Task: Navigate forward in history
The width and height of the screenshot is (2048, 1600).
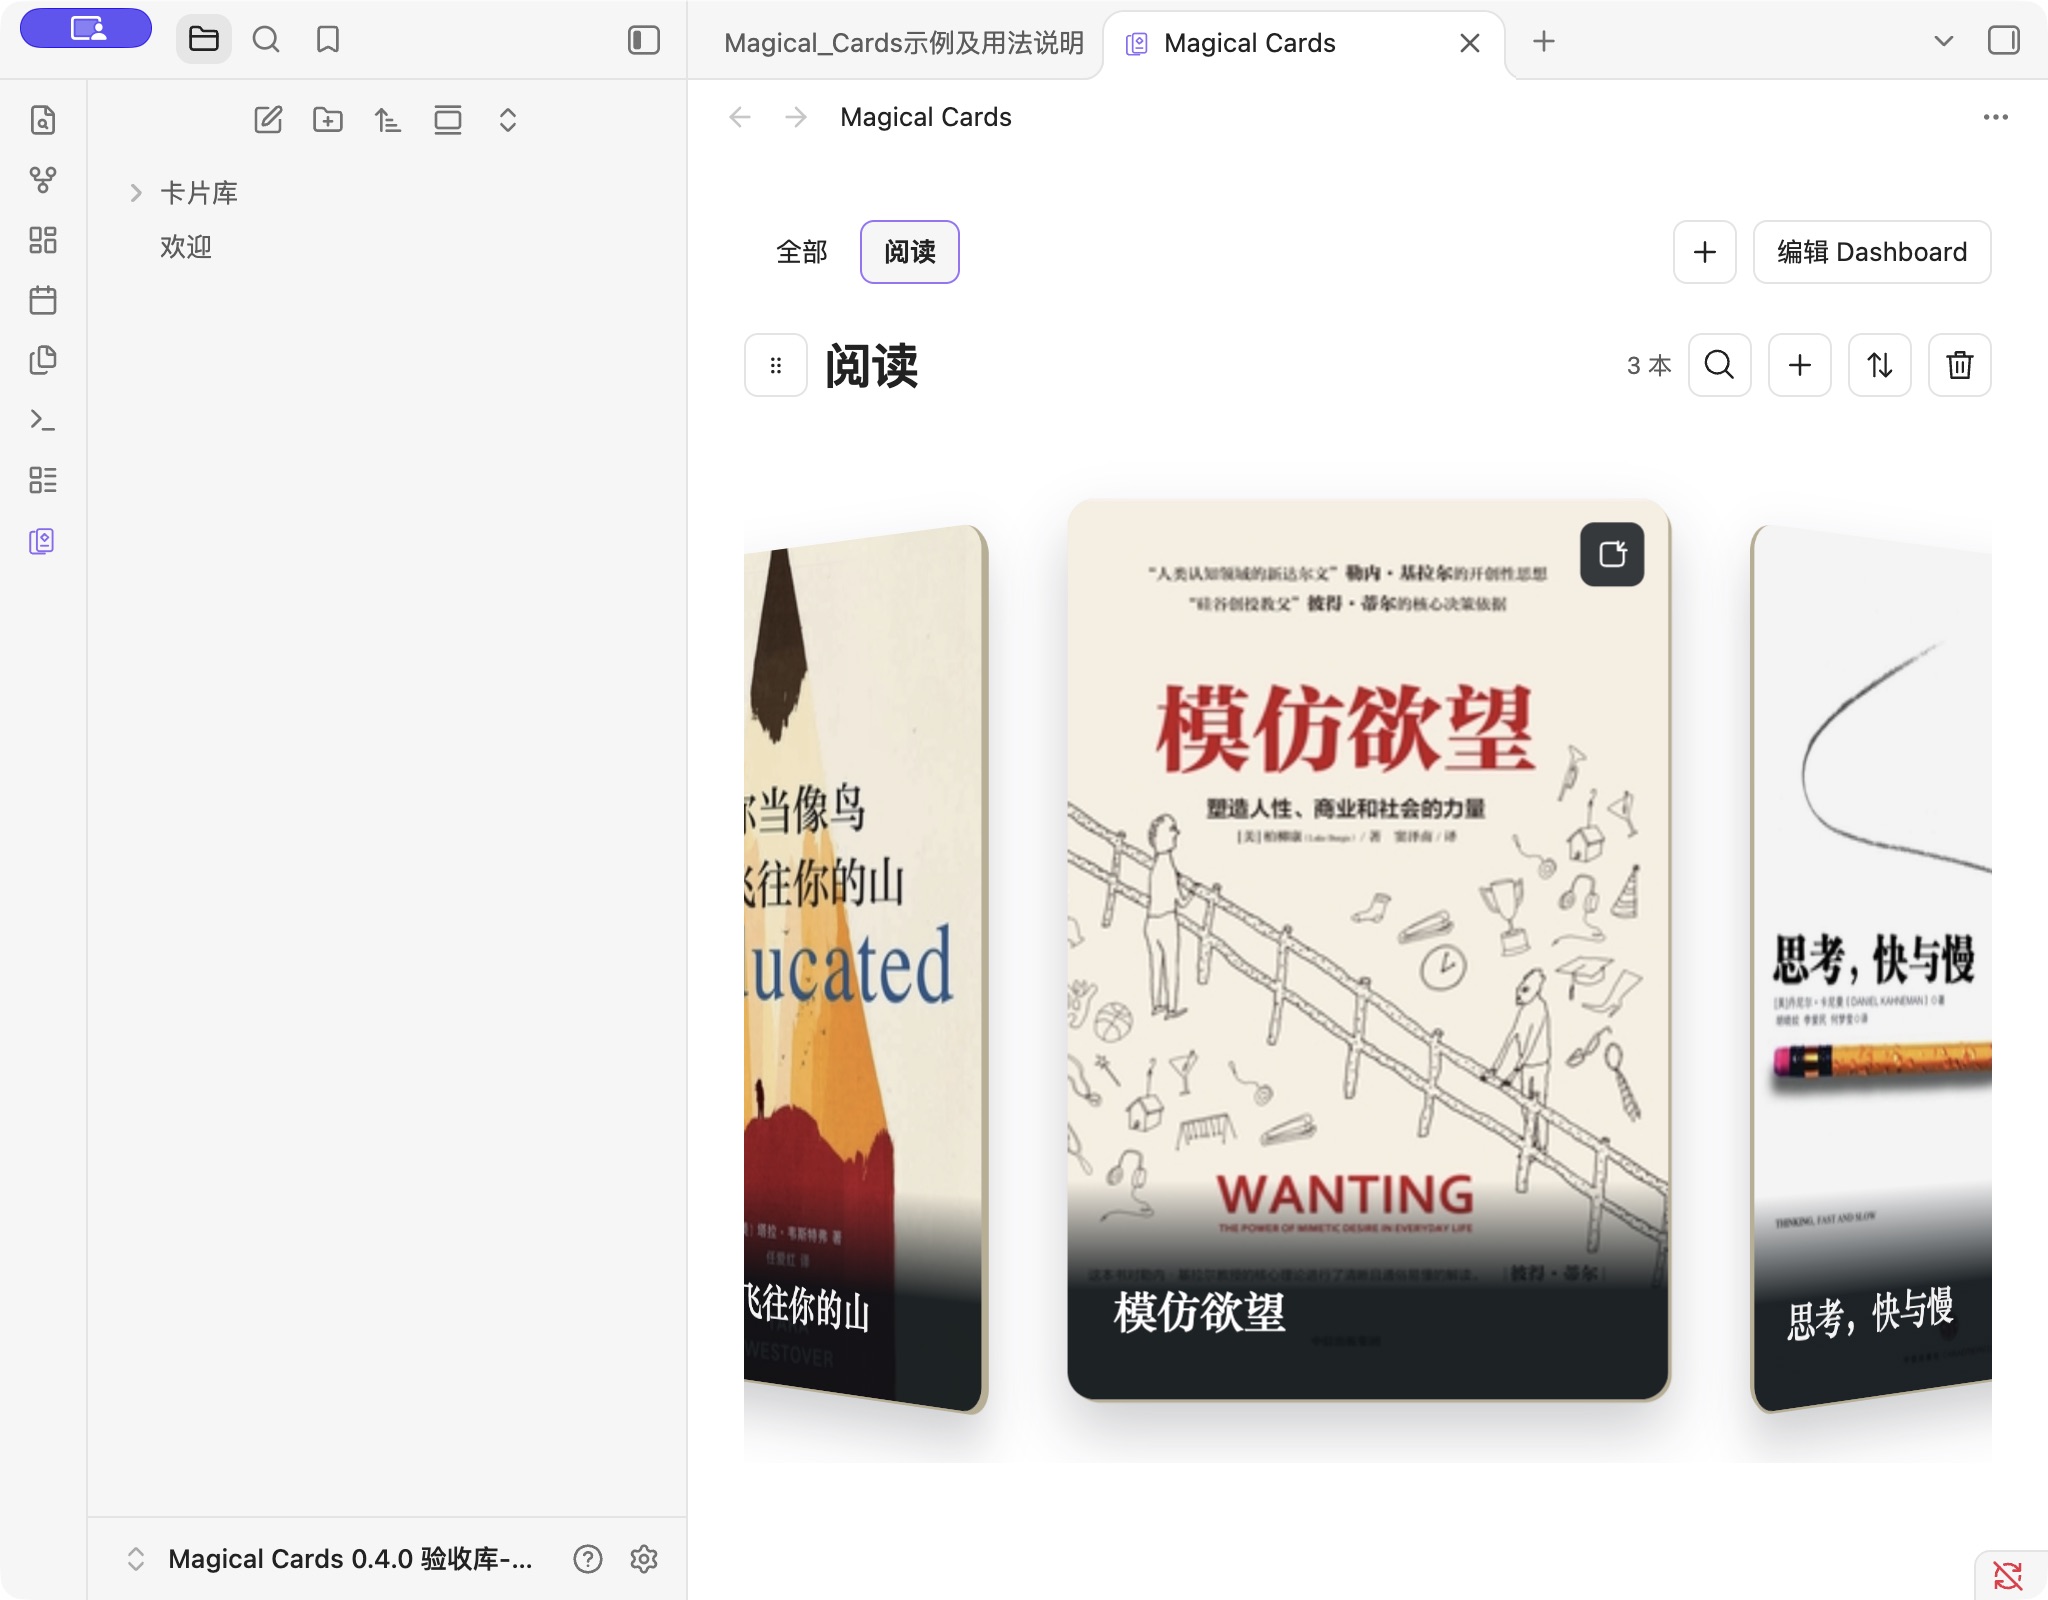Action: (796, 117)
